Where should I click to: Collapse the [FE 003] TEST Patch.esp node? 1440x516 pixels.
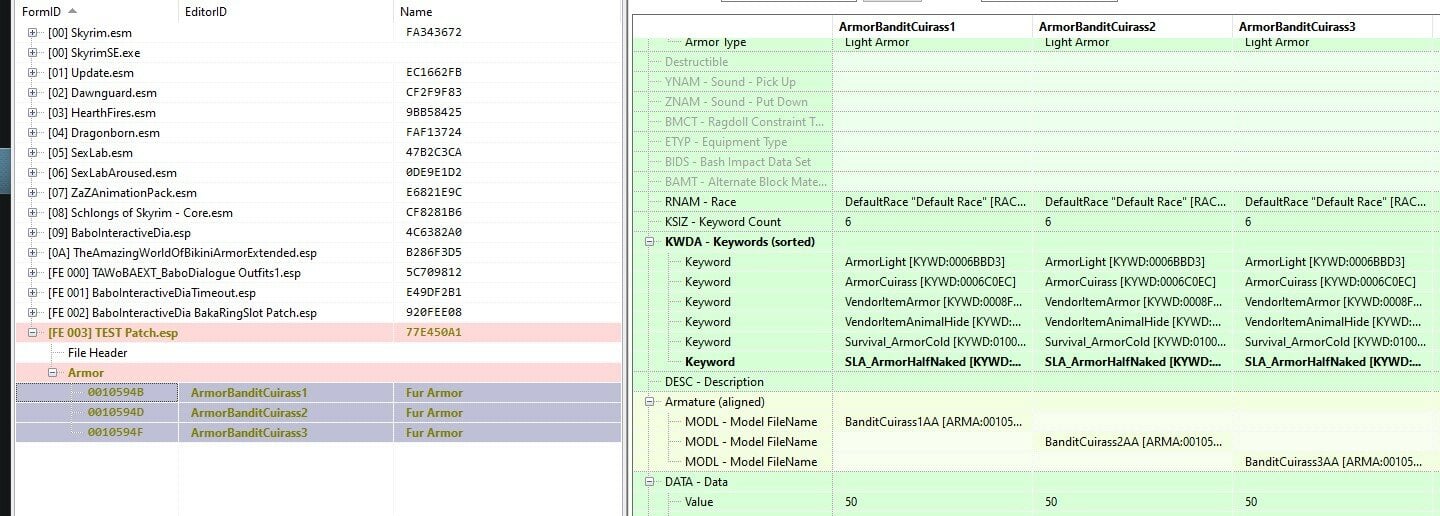click(33, 333)
